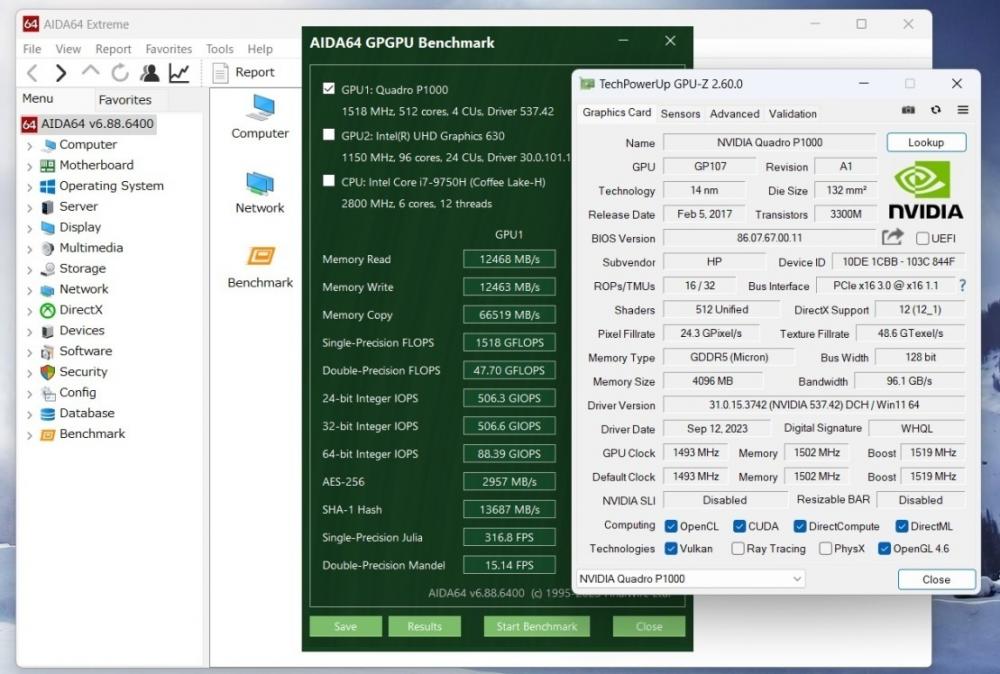
Task: Toggle the CPU Intel Core i7-9750H checkbox
Action: coord(328,180)
